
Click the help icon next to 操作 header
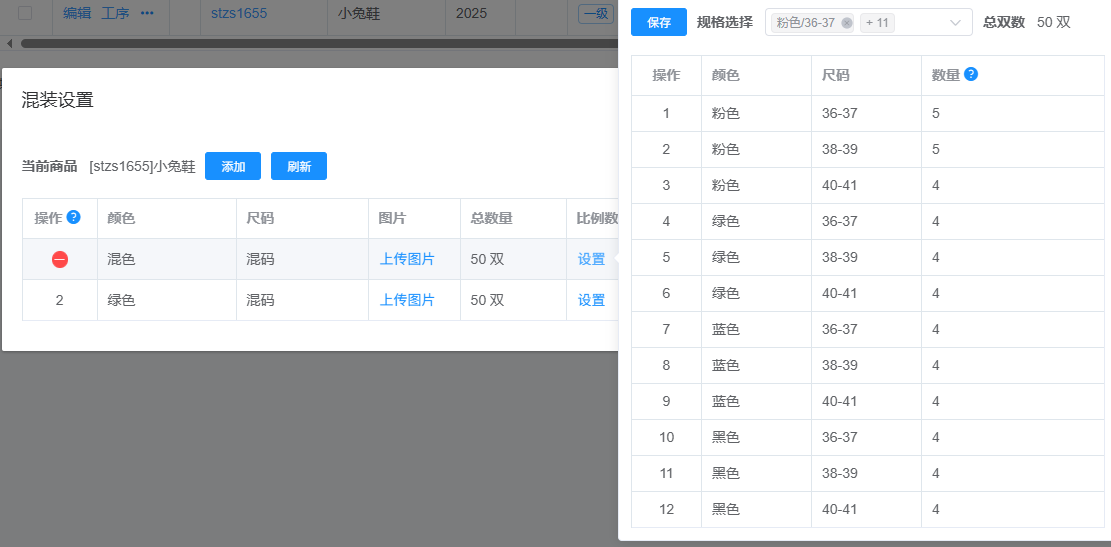pyautogui.click(x=73, y=217)
